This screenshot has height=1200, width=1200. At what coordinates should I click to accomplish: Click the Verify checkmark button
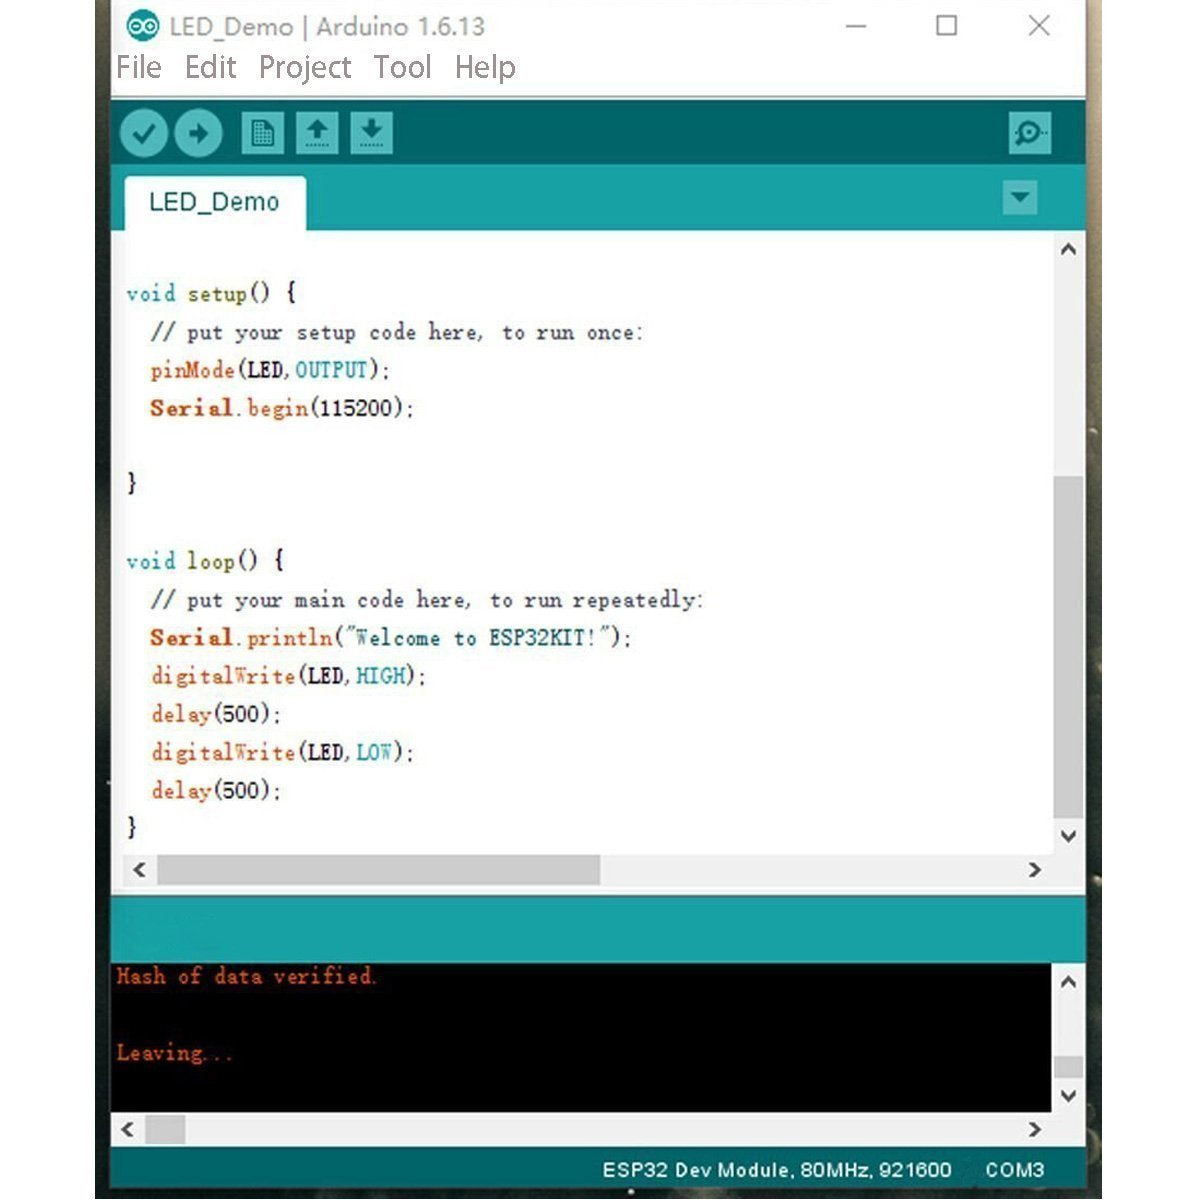(x=144, y=133)
